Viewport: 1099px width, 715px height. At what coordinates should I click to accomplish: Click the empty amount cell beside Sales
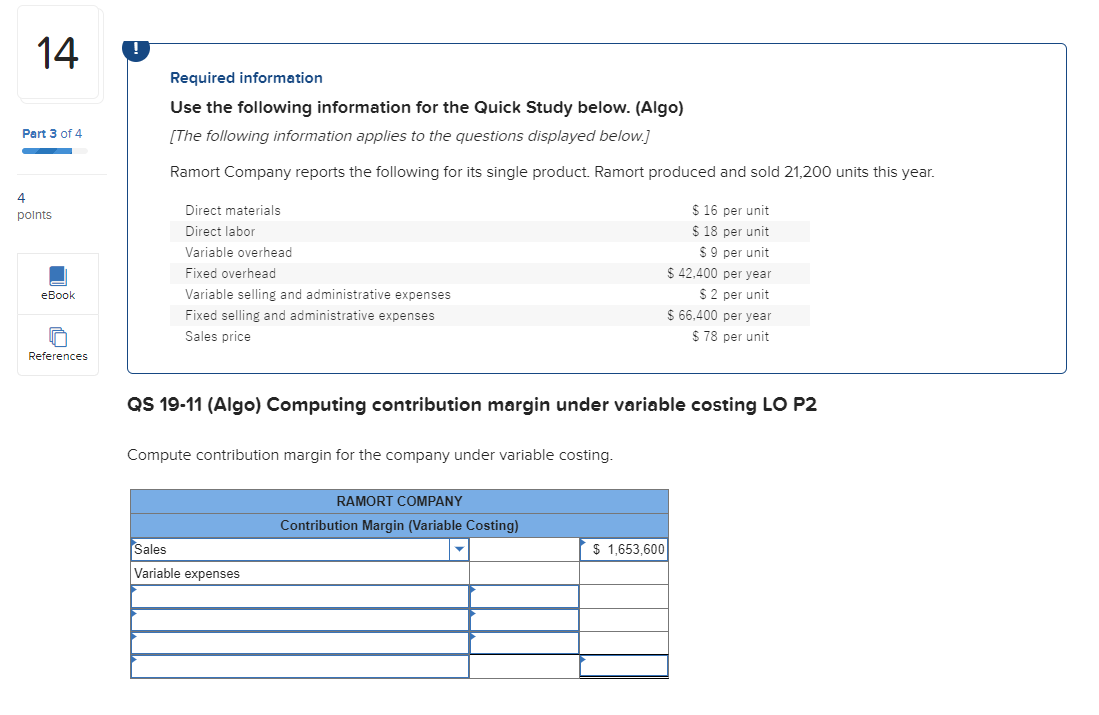tap(524, 549)
